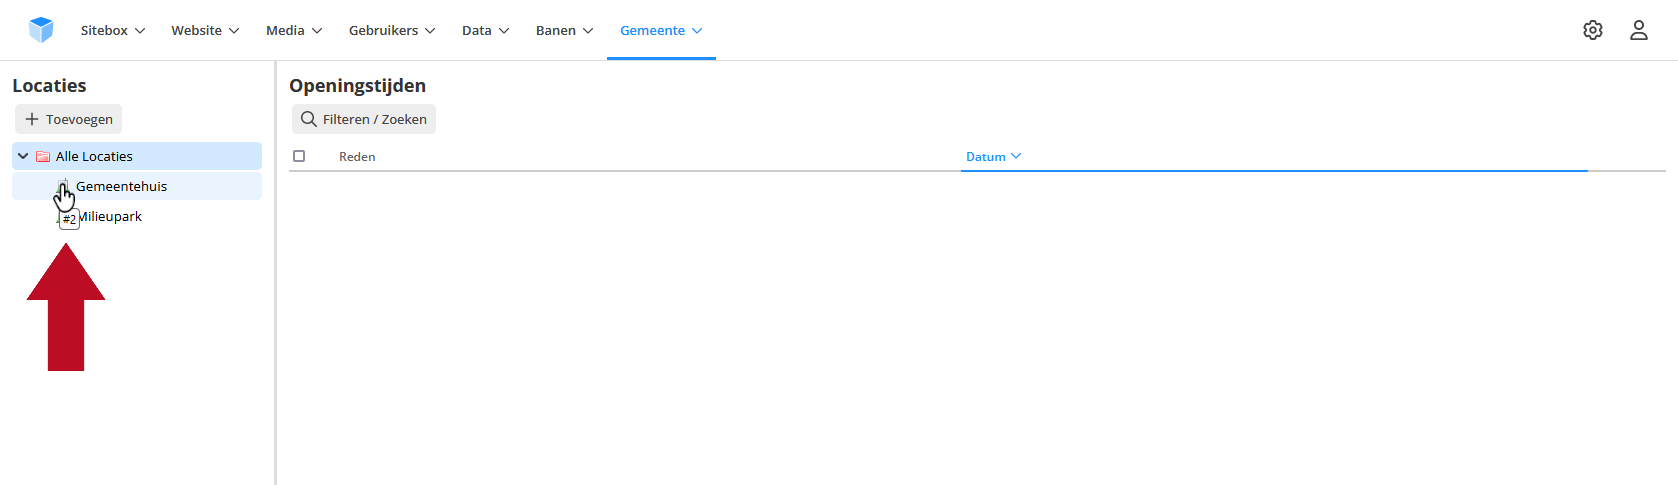The width and height of the screenshot is (1678, 485).
Task: Click the plus icon in Toevoegen
Action: (x=32, y=119)
